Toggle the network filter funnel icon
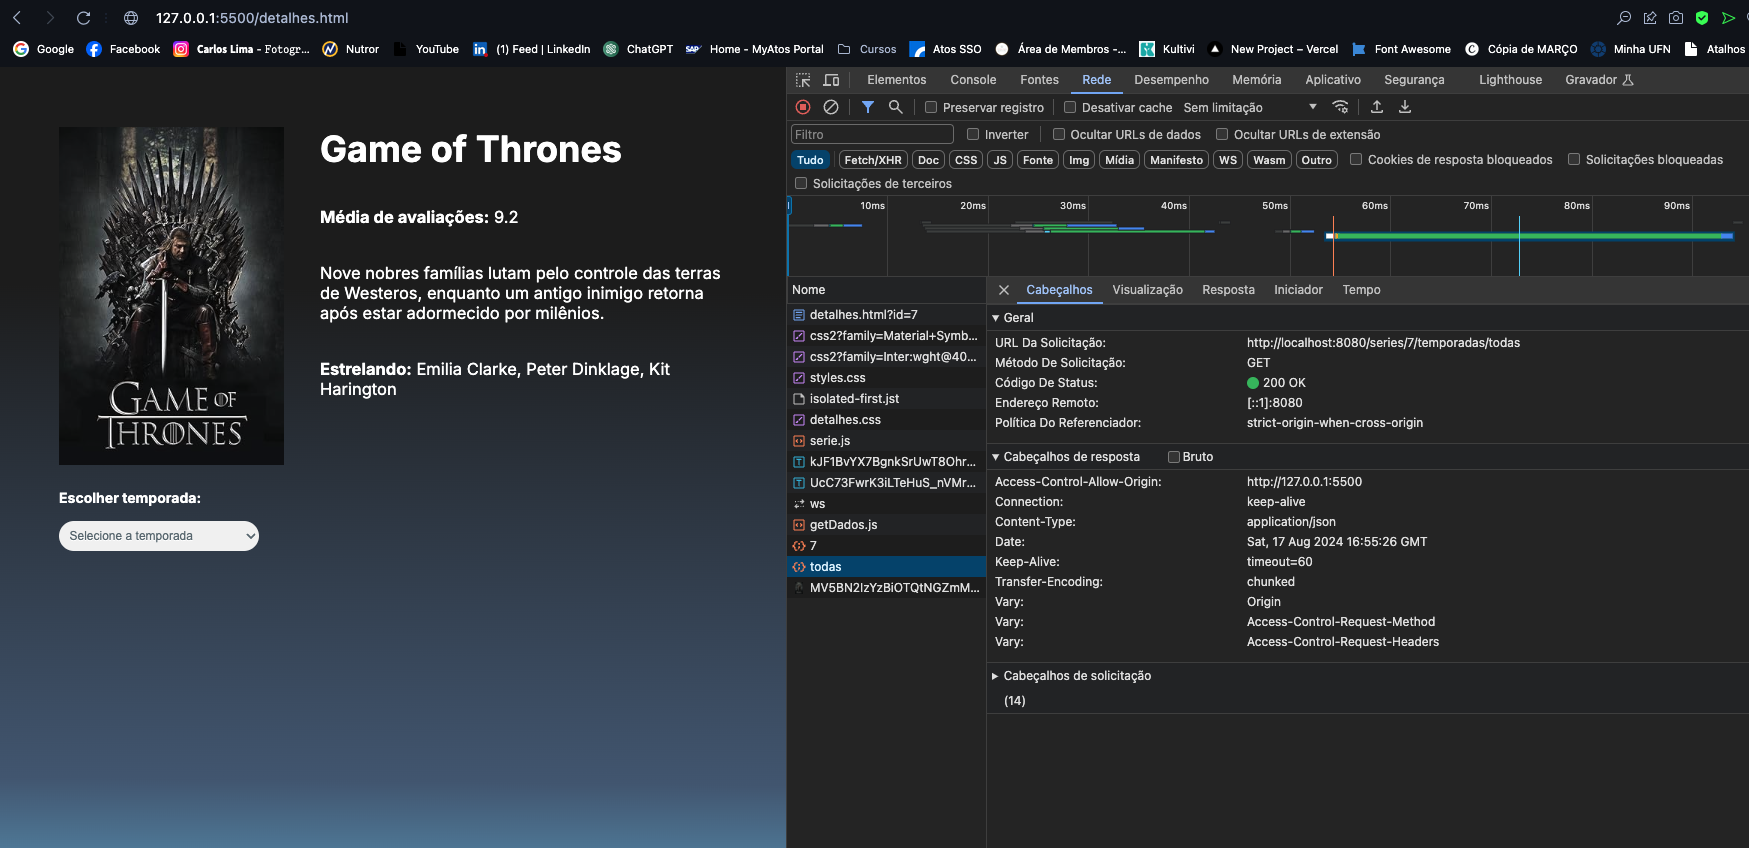Image resolution: width=1749 pixels, height=848 pixels. point(868,107)
